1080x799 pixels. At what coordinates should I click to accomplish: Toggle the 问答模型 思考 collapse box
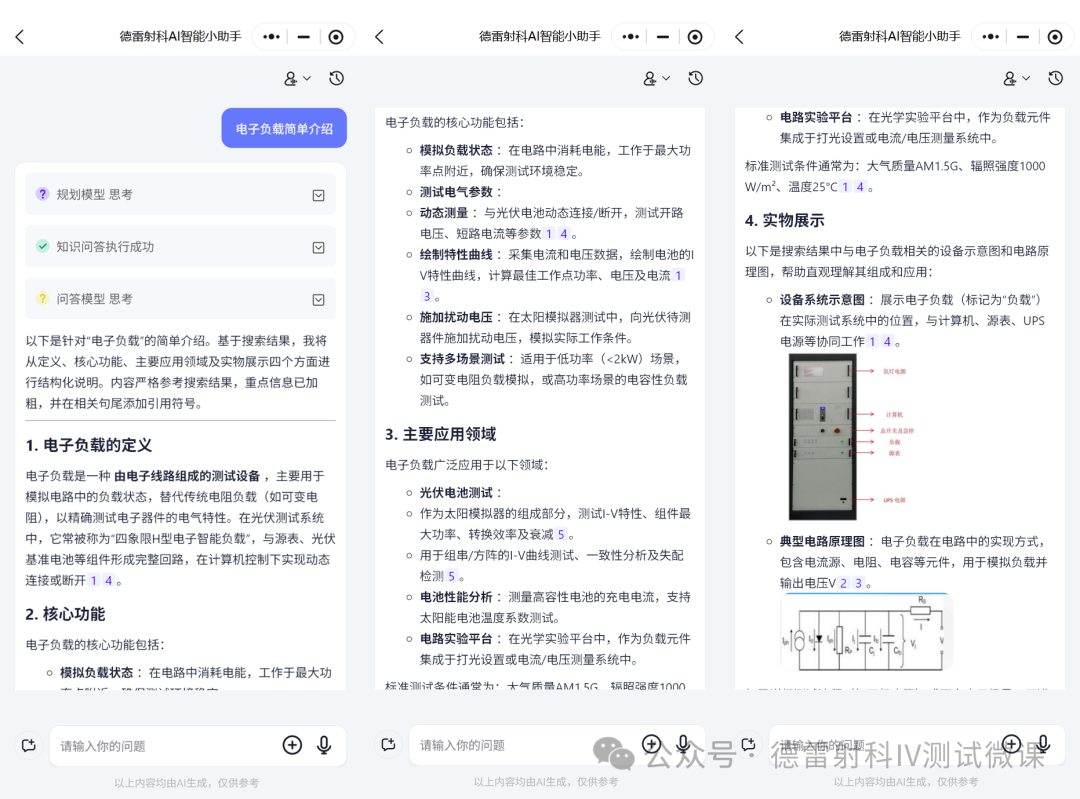click(x=318, y=299)
